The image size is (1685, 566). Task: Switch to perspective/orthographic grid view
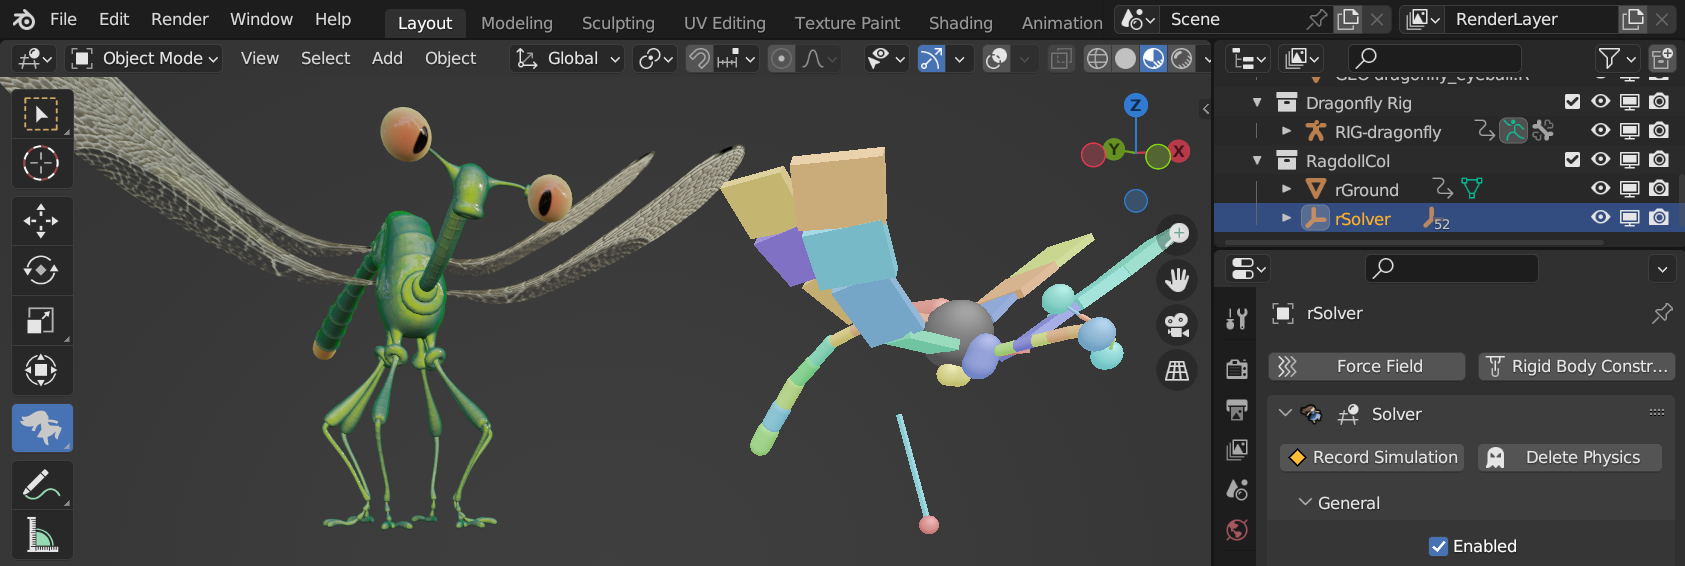click(x=1177, y=371)
